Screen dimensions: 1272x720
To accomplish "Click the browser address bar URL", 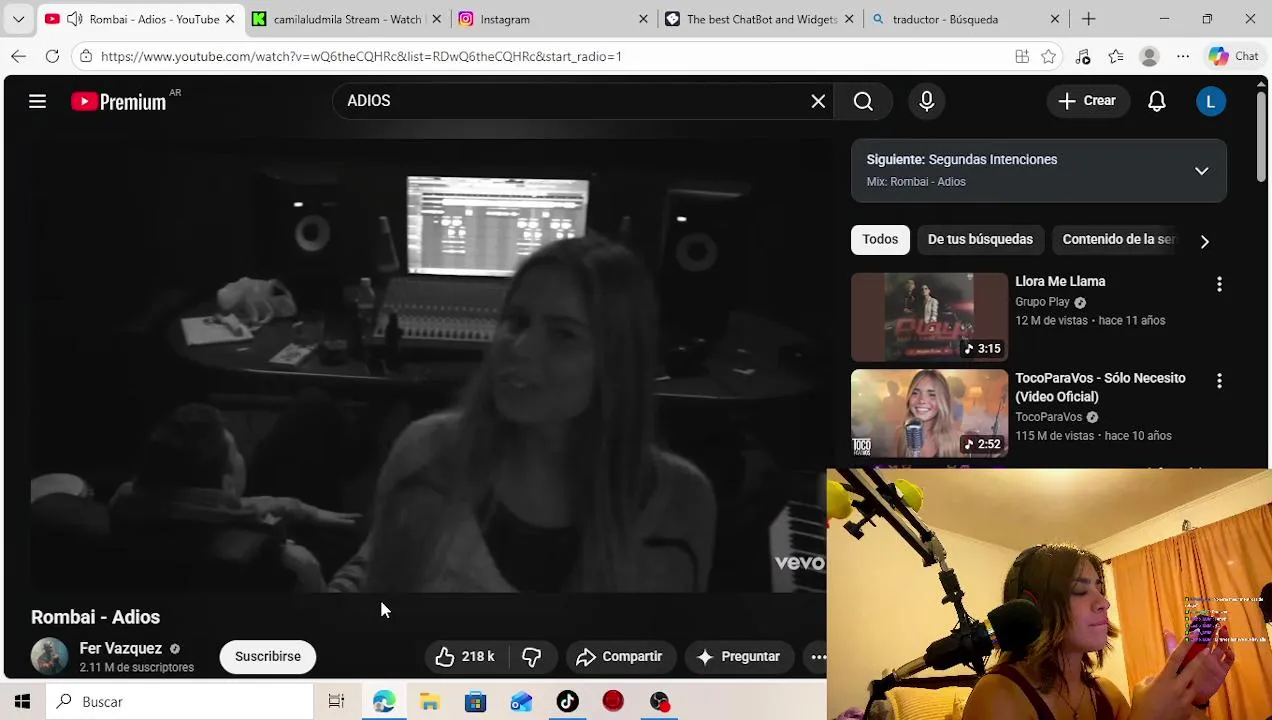I will coord(361,57).
